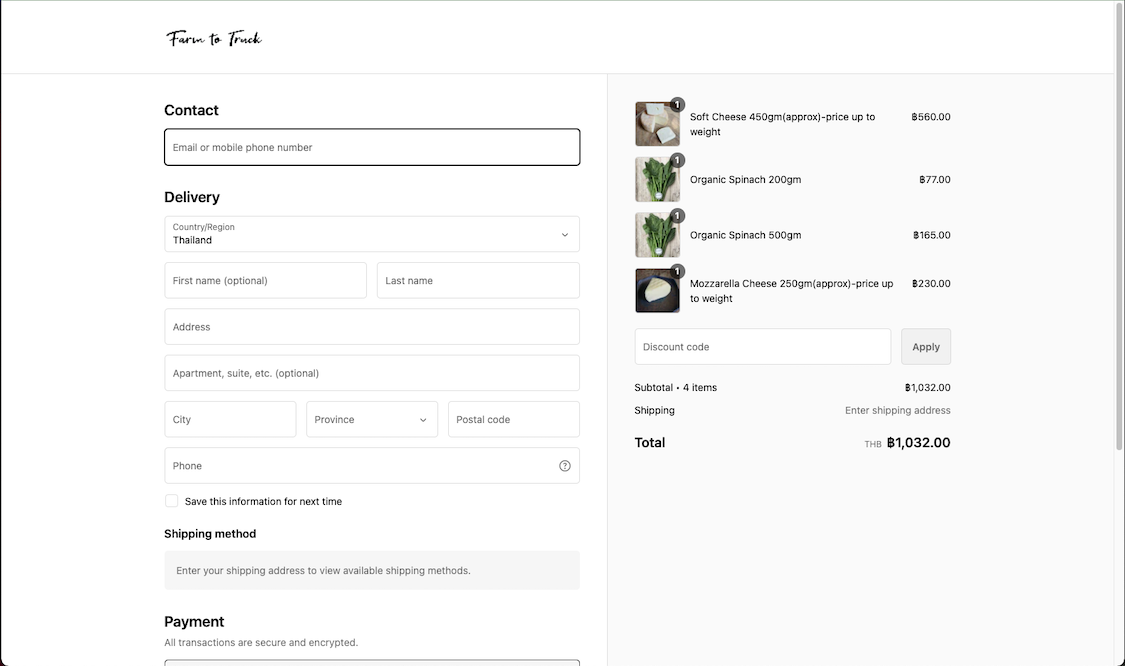Click the Phone input field
The height and width of the screenshot is (666, 1125).
tap(372, 466)
